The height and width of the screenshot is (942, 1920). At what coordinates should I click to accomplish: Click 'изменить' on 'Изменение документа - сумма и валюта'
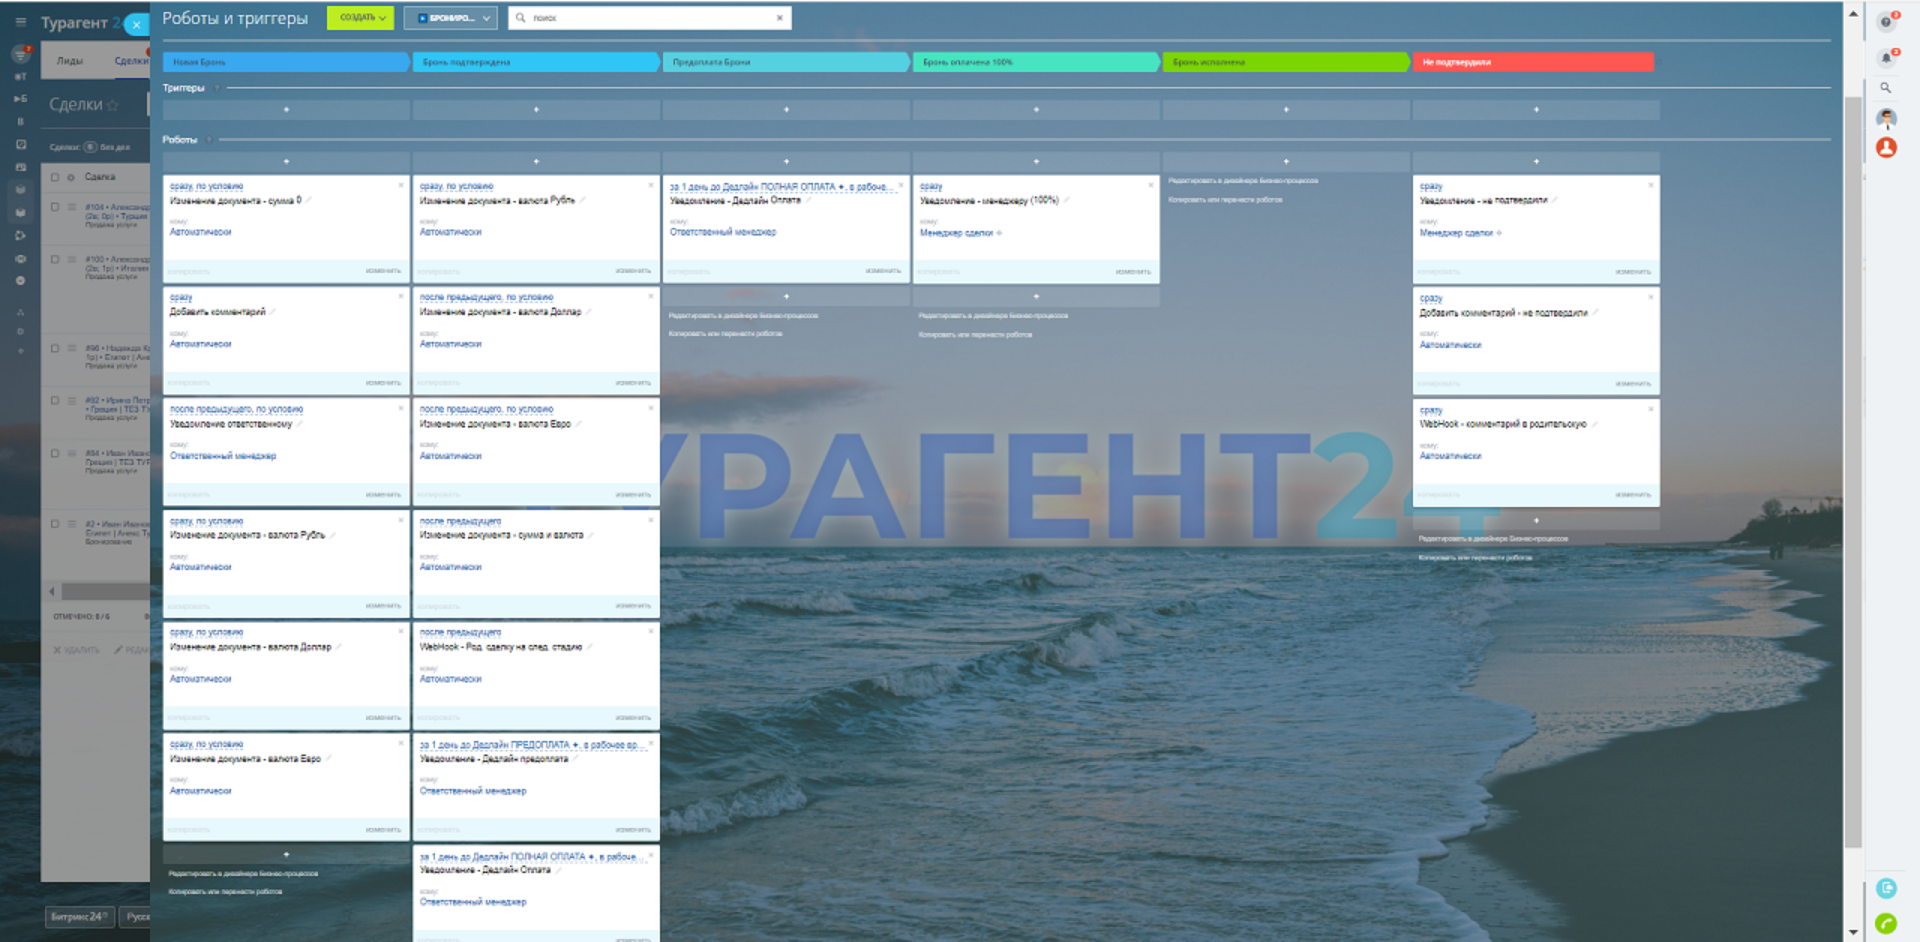click(x=633, y=606)
